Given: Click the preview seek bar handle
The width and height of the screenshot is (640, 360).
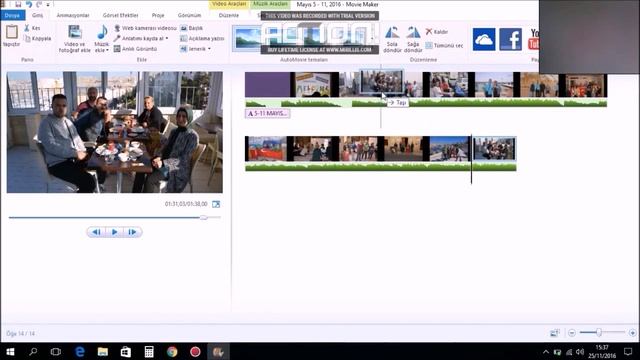Looking at the screenshot, I should [x=204, y=218].
